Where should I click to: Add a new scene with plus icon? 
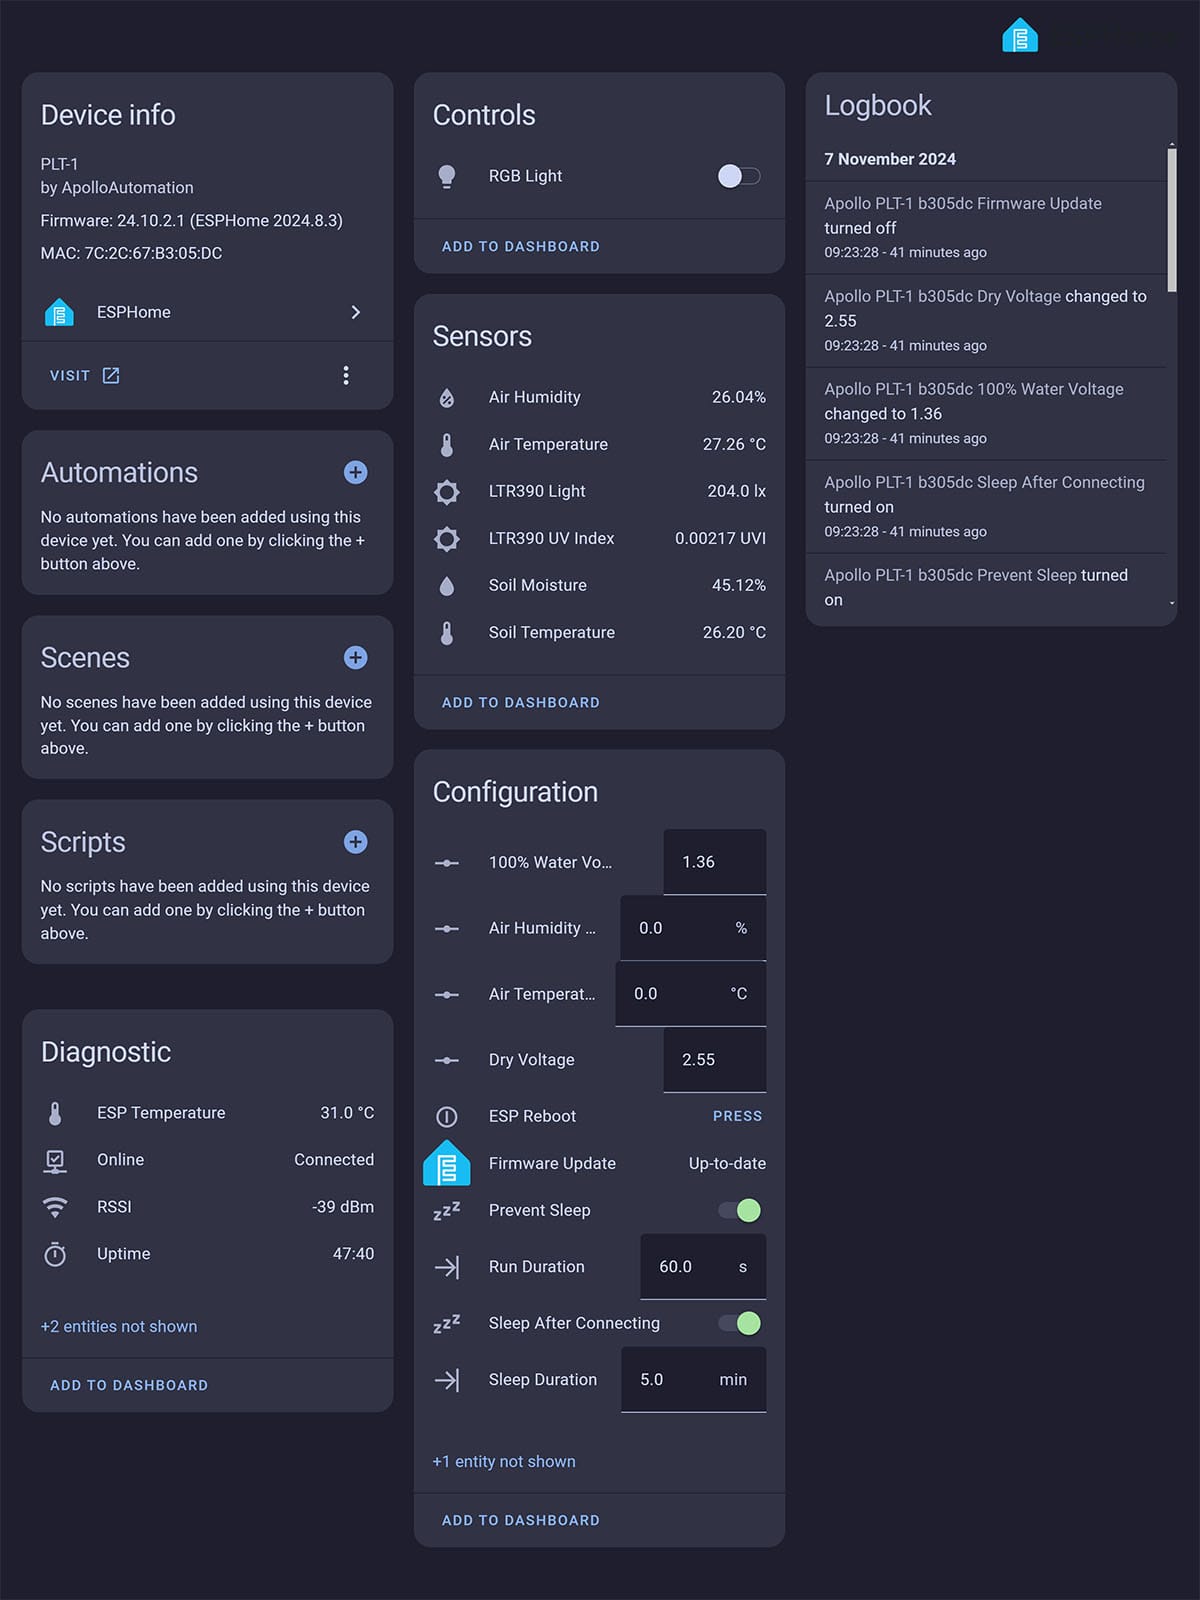(355, 658)
